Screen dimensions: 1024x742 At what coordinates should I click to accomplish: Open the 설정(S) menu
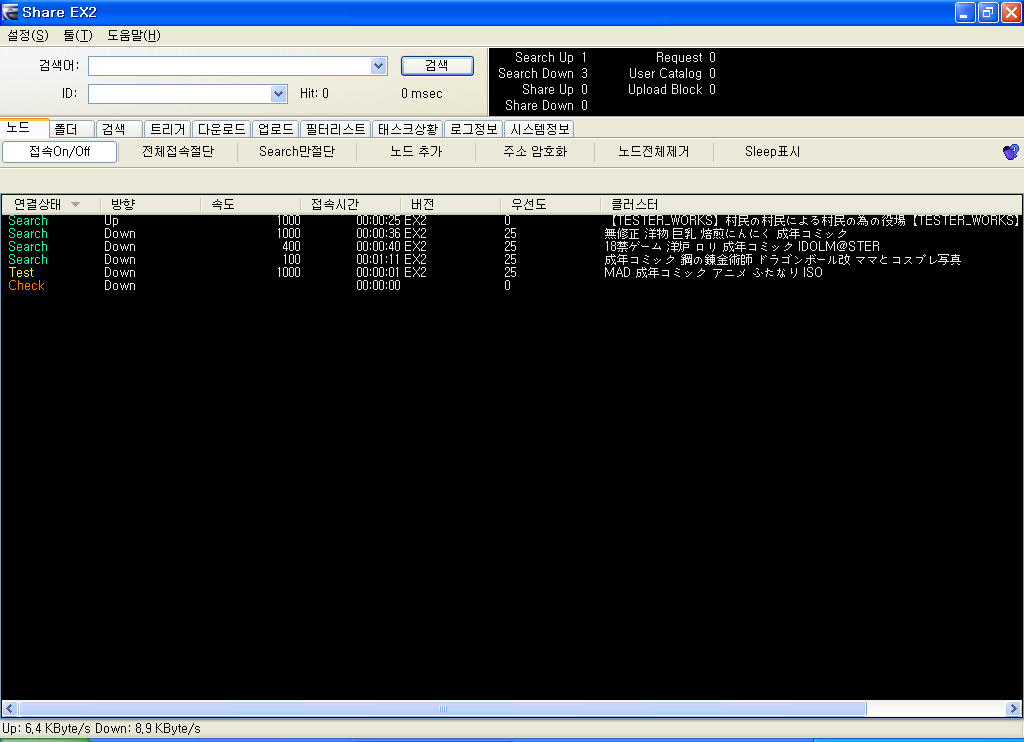(x=27, y=35)
